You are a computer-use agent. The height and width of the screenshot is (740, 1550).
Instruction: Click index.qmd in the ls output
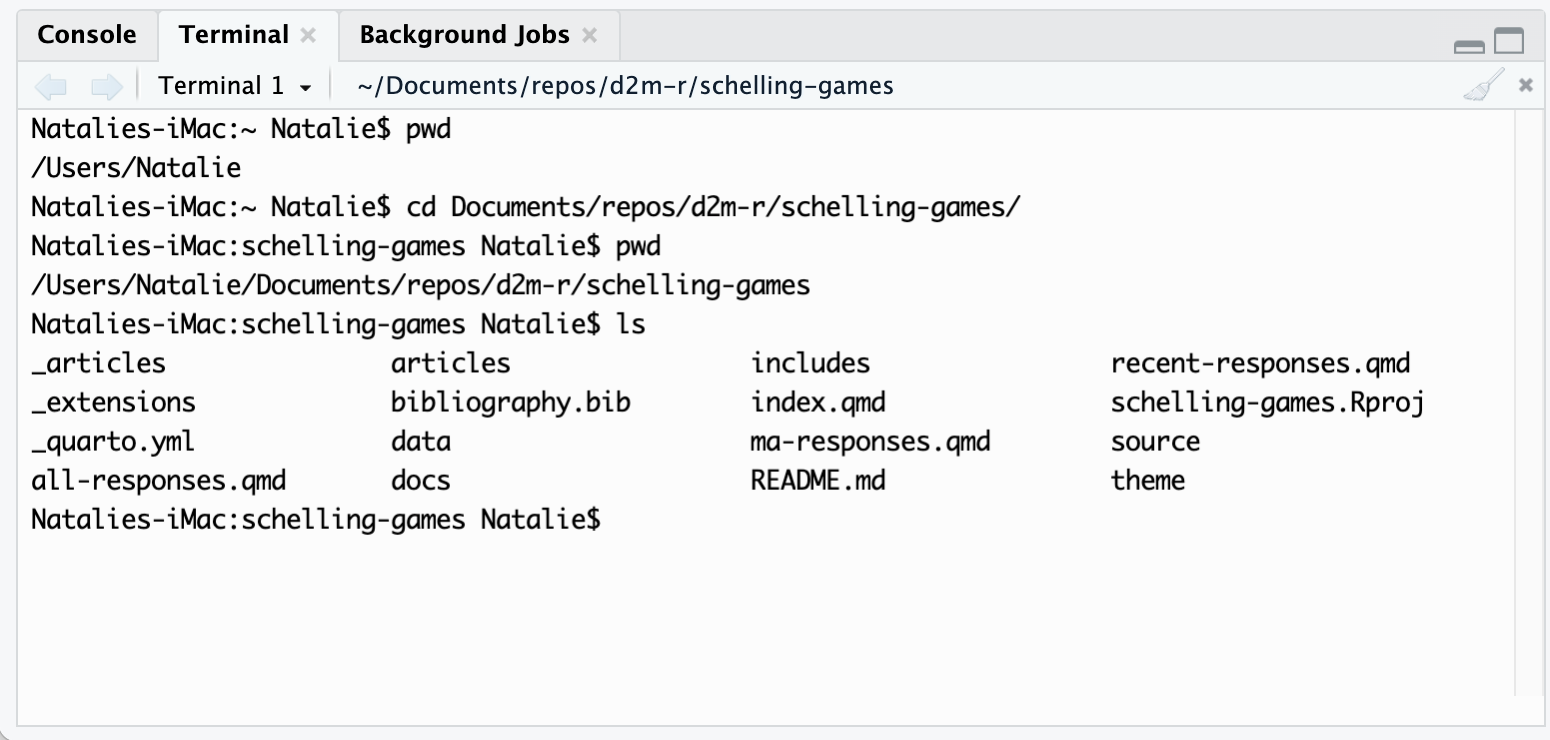pos(818,403)
